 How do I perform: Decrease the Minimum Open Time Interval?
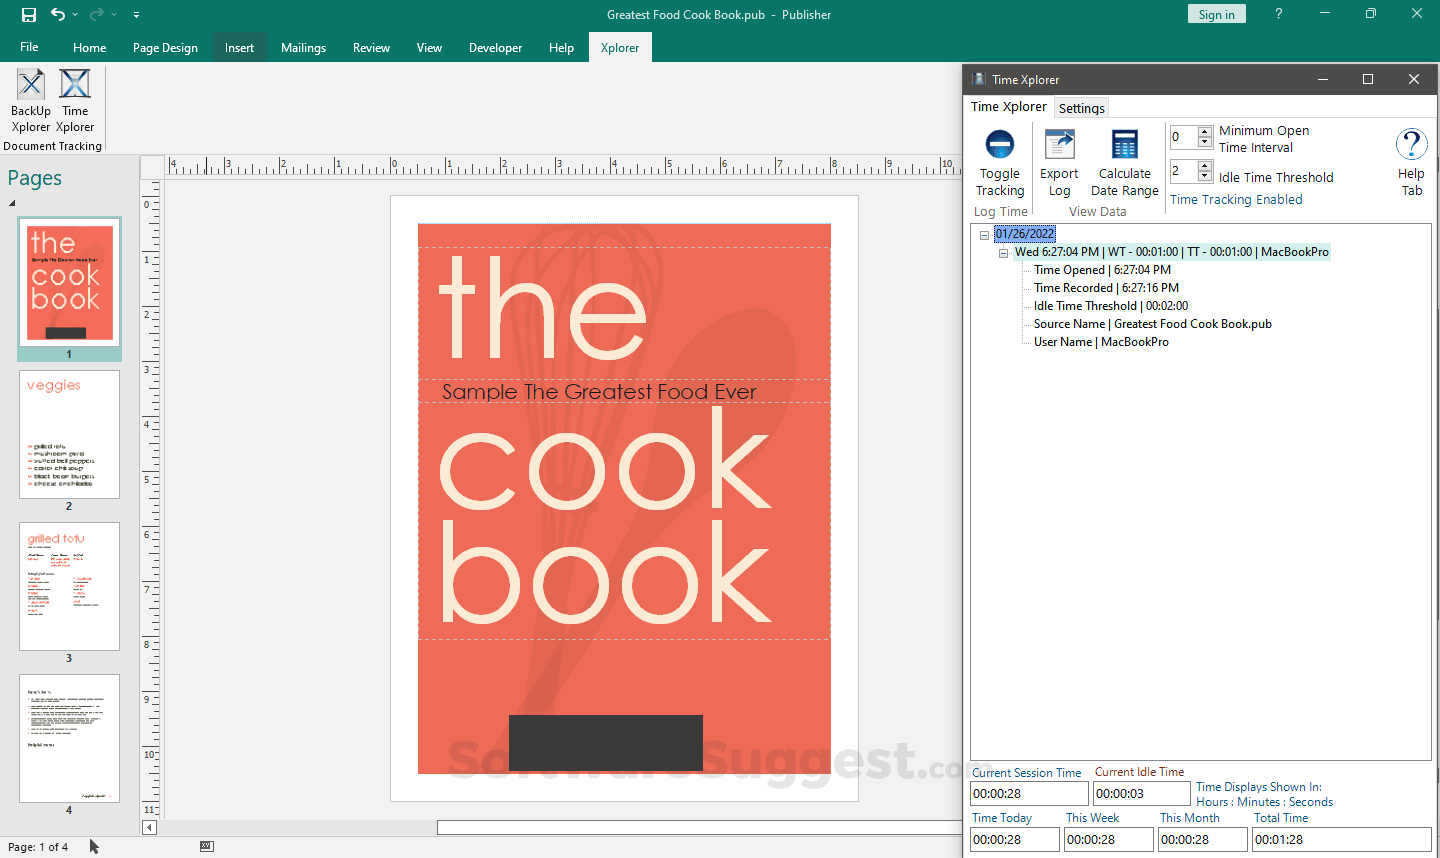[1205, 142]
